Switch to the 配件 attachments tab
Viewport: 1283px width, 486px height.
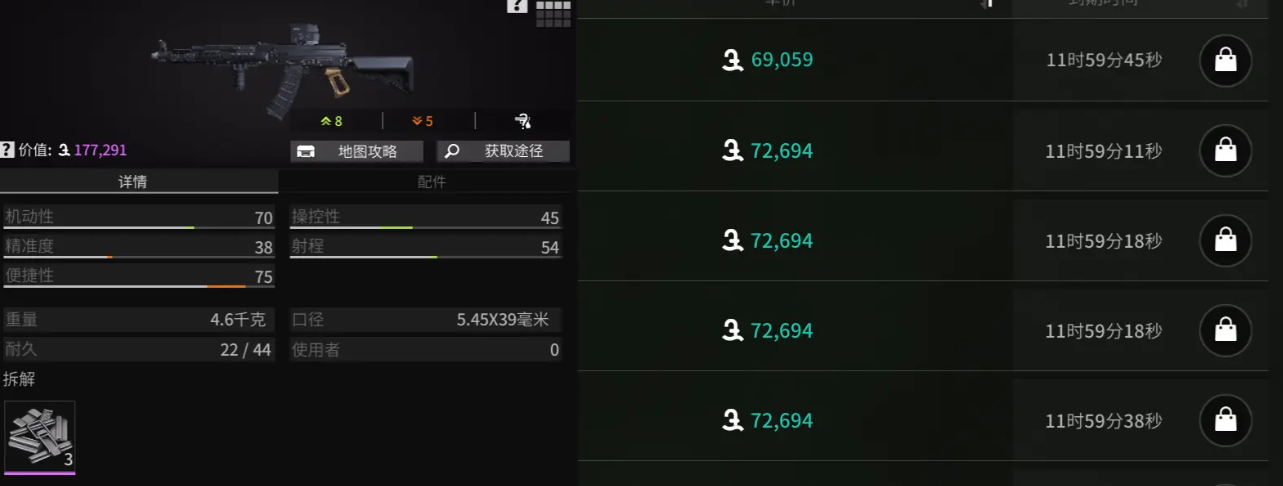pos(431,182)
